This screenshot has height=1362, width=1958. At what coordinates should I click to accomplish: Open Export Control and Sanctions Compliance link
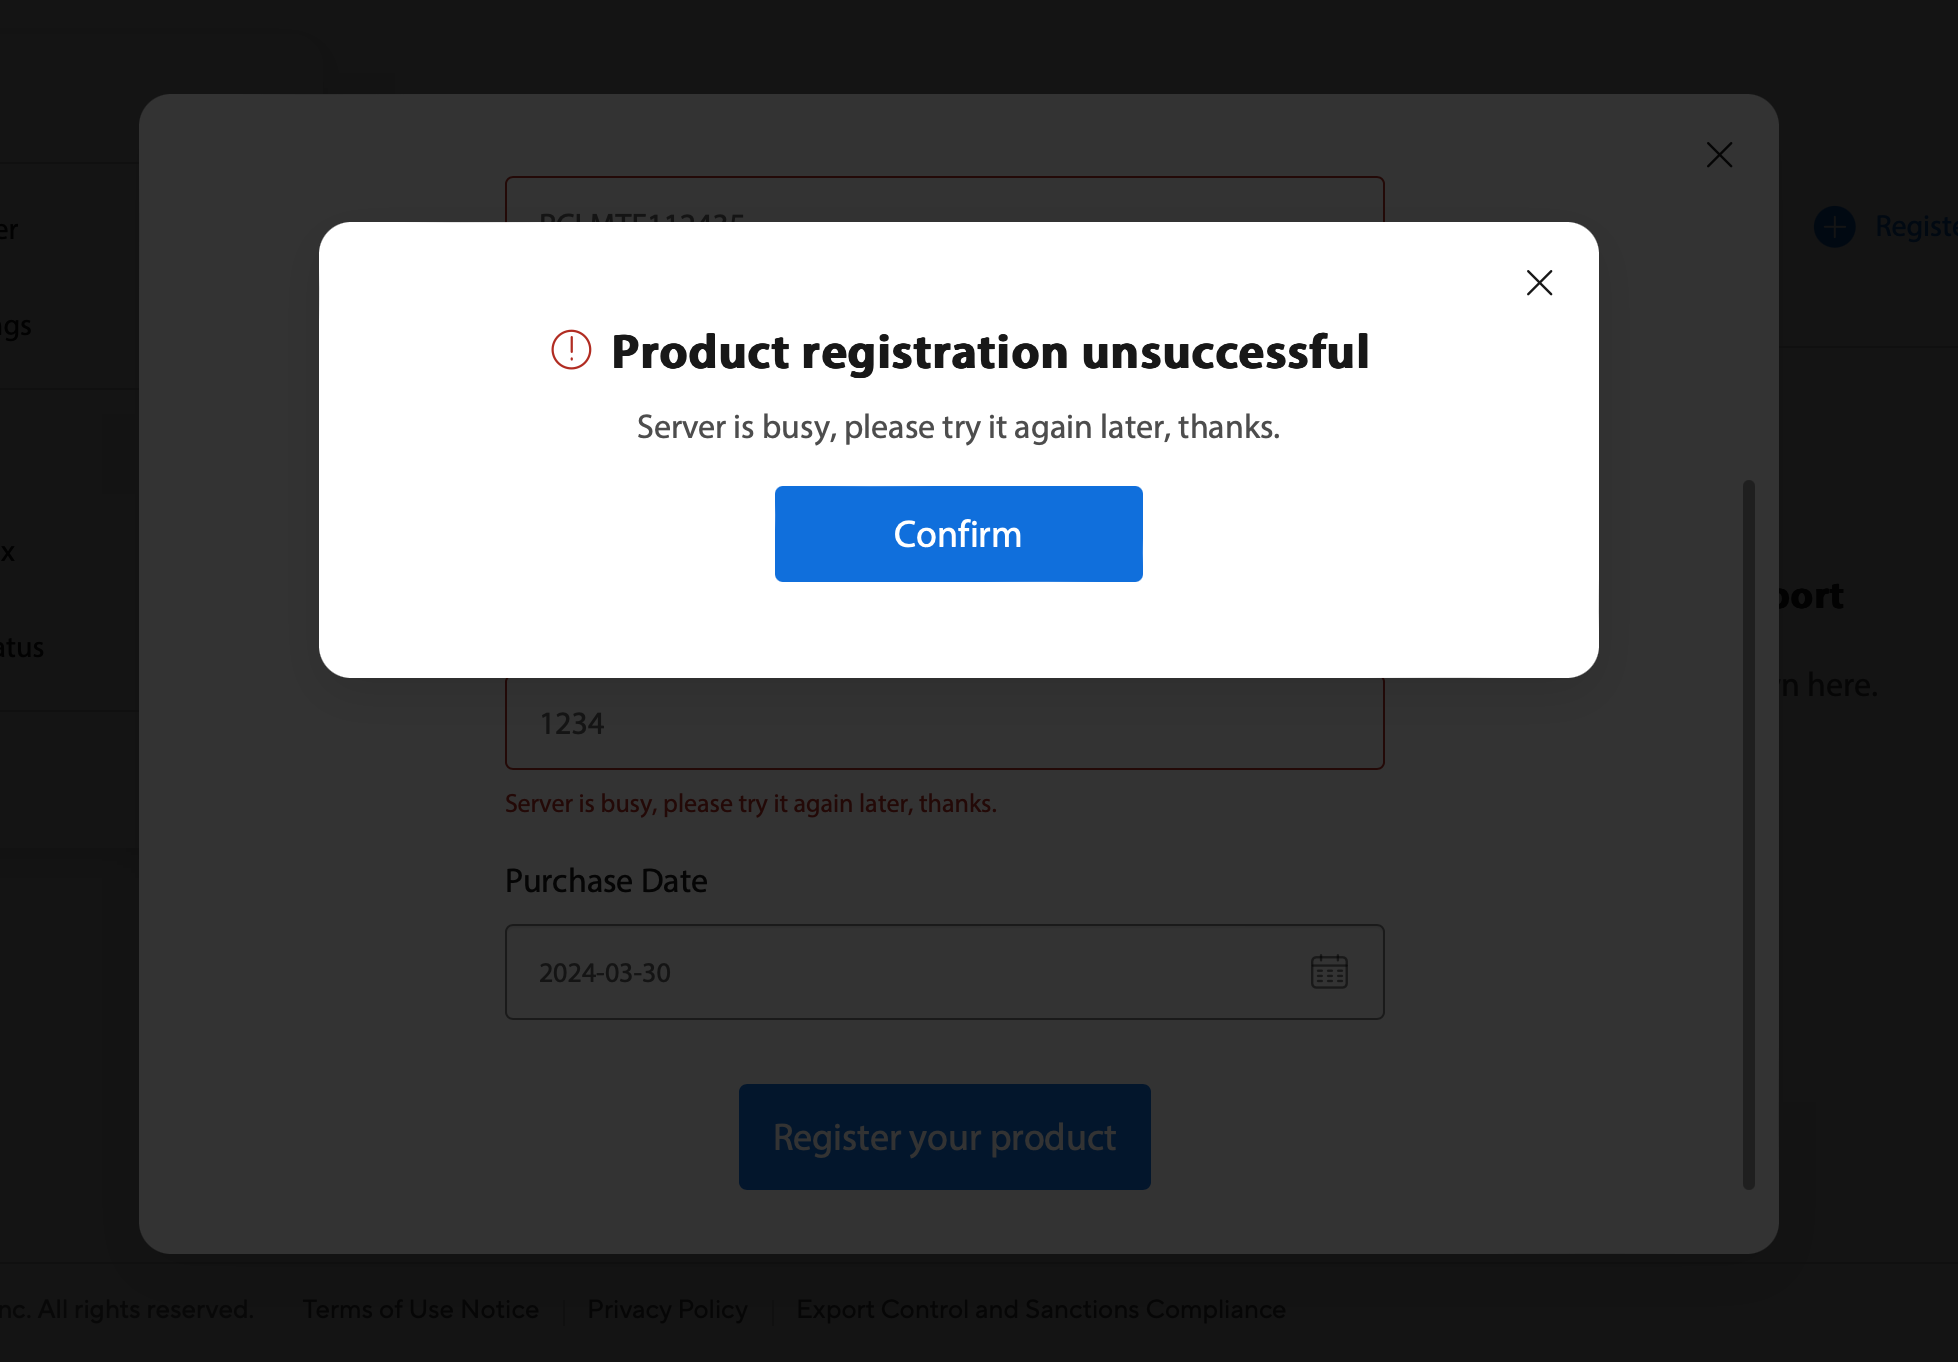click(x=1041, y=1309)
